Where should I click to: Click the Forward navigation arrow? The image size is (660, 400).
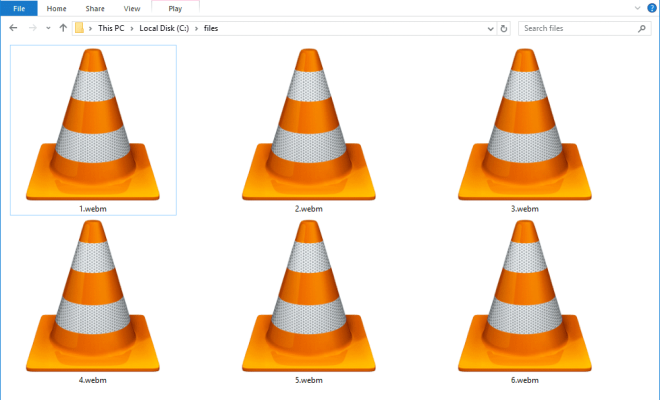click(x=32, y=28)
